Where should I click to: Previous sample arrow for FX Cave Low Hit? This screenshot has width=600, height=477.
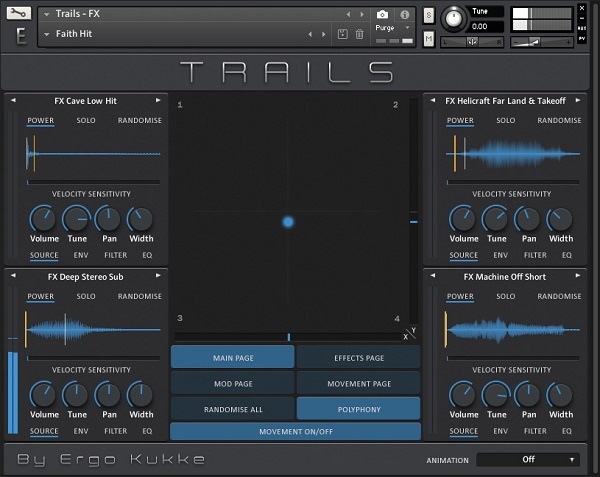(x=13, y=100)
